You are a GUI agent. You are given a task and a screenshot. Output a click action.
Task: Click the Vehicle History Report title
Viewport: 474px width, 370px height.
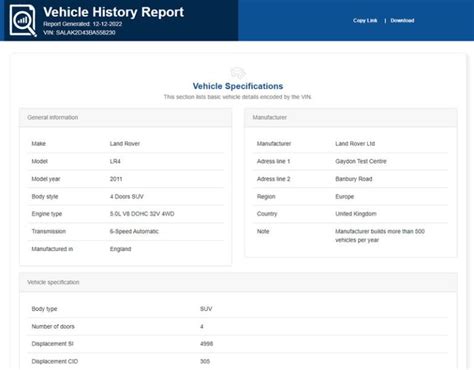(x=113, y=12)
